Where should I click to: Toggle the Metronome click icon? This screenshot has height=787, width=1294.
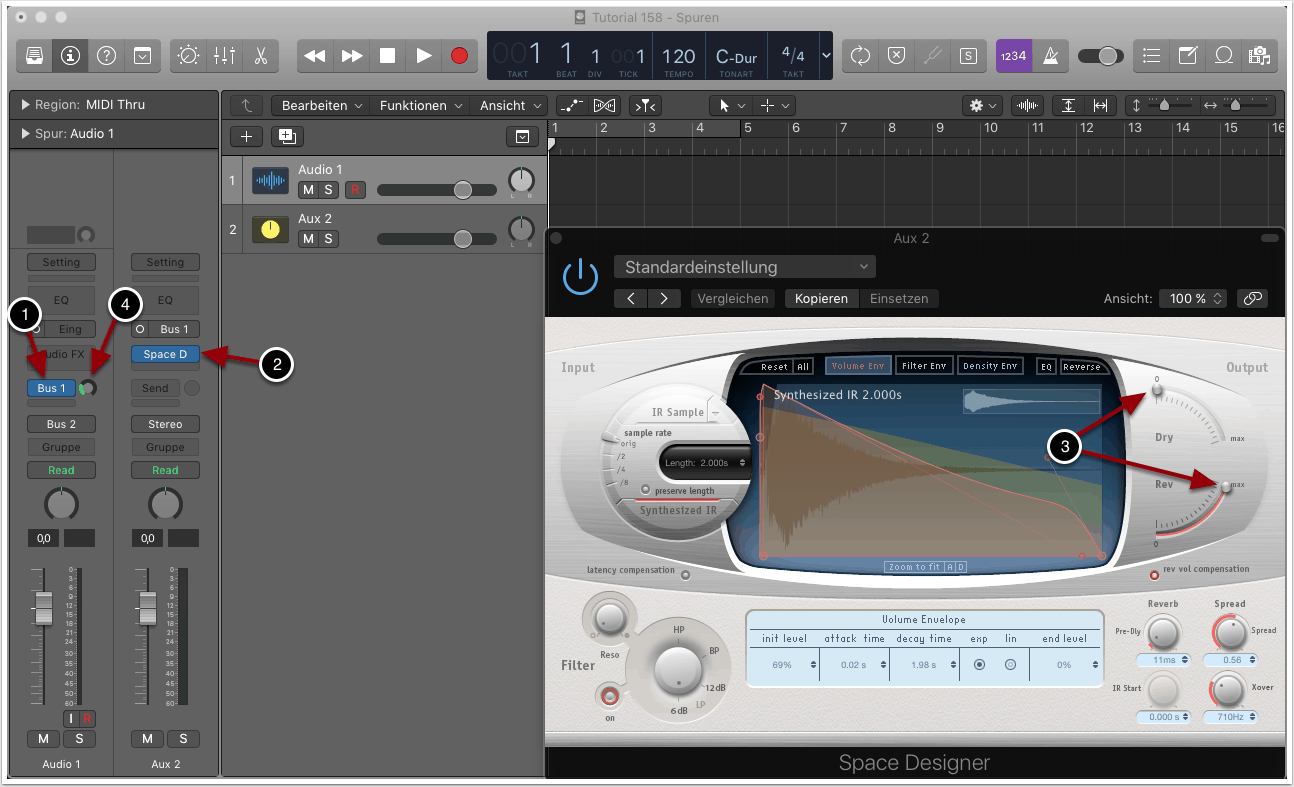tap(1050, 56)
